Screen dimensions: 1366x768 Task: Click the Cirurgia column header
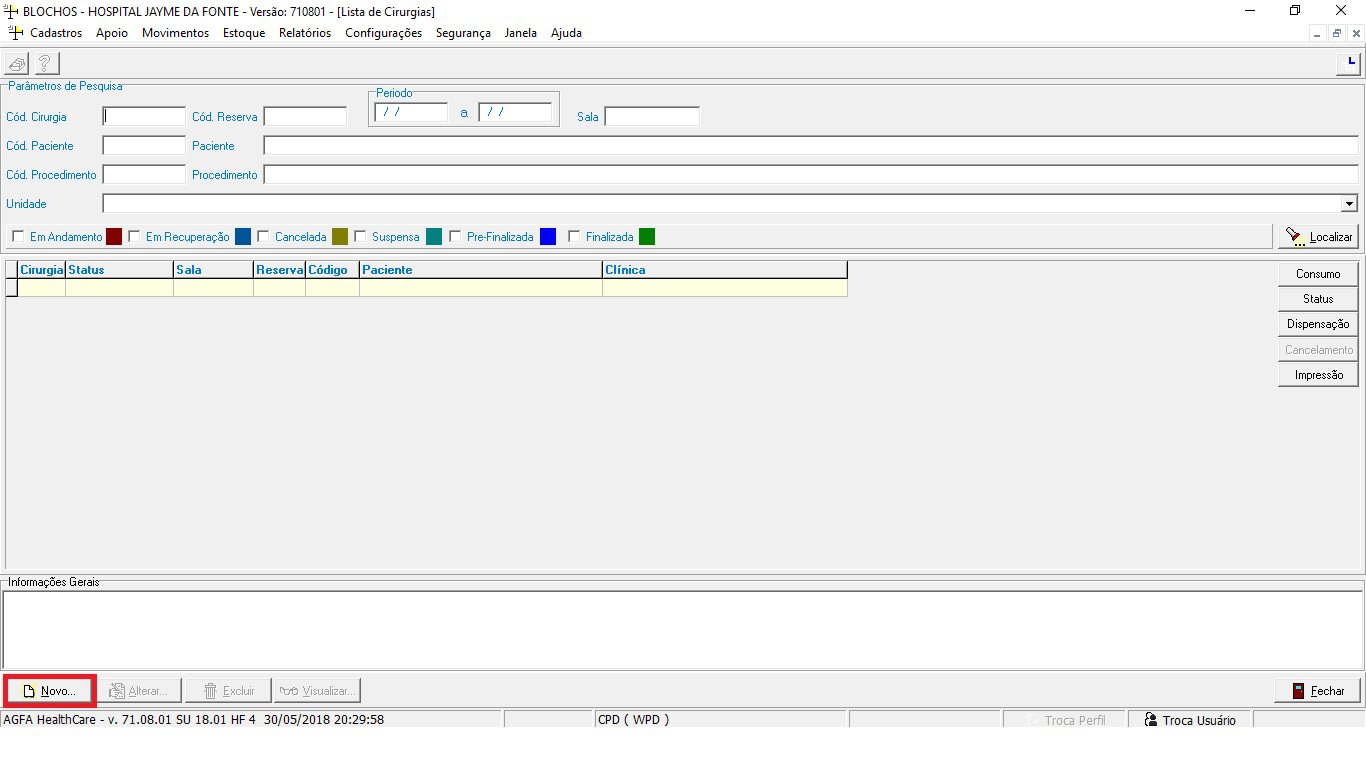point(42,270)
